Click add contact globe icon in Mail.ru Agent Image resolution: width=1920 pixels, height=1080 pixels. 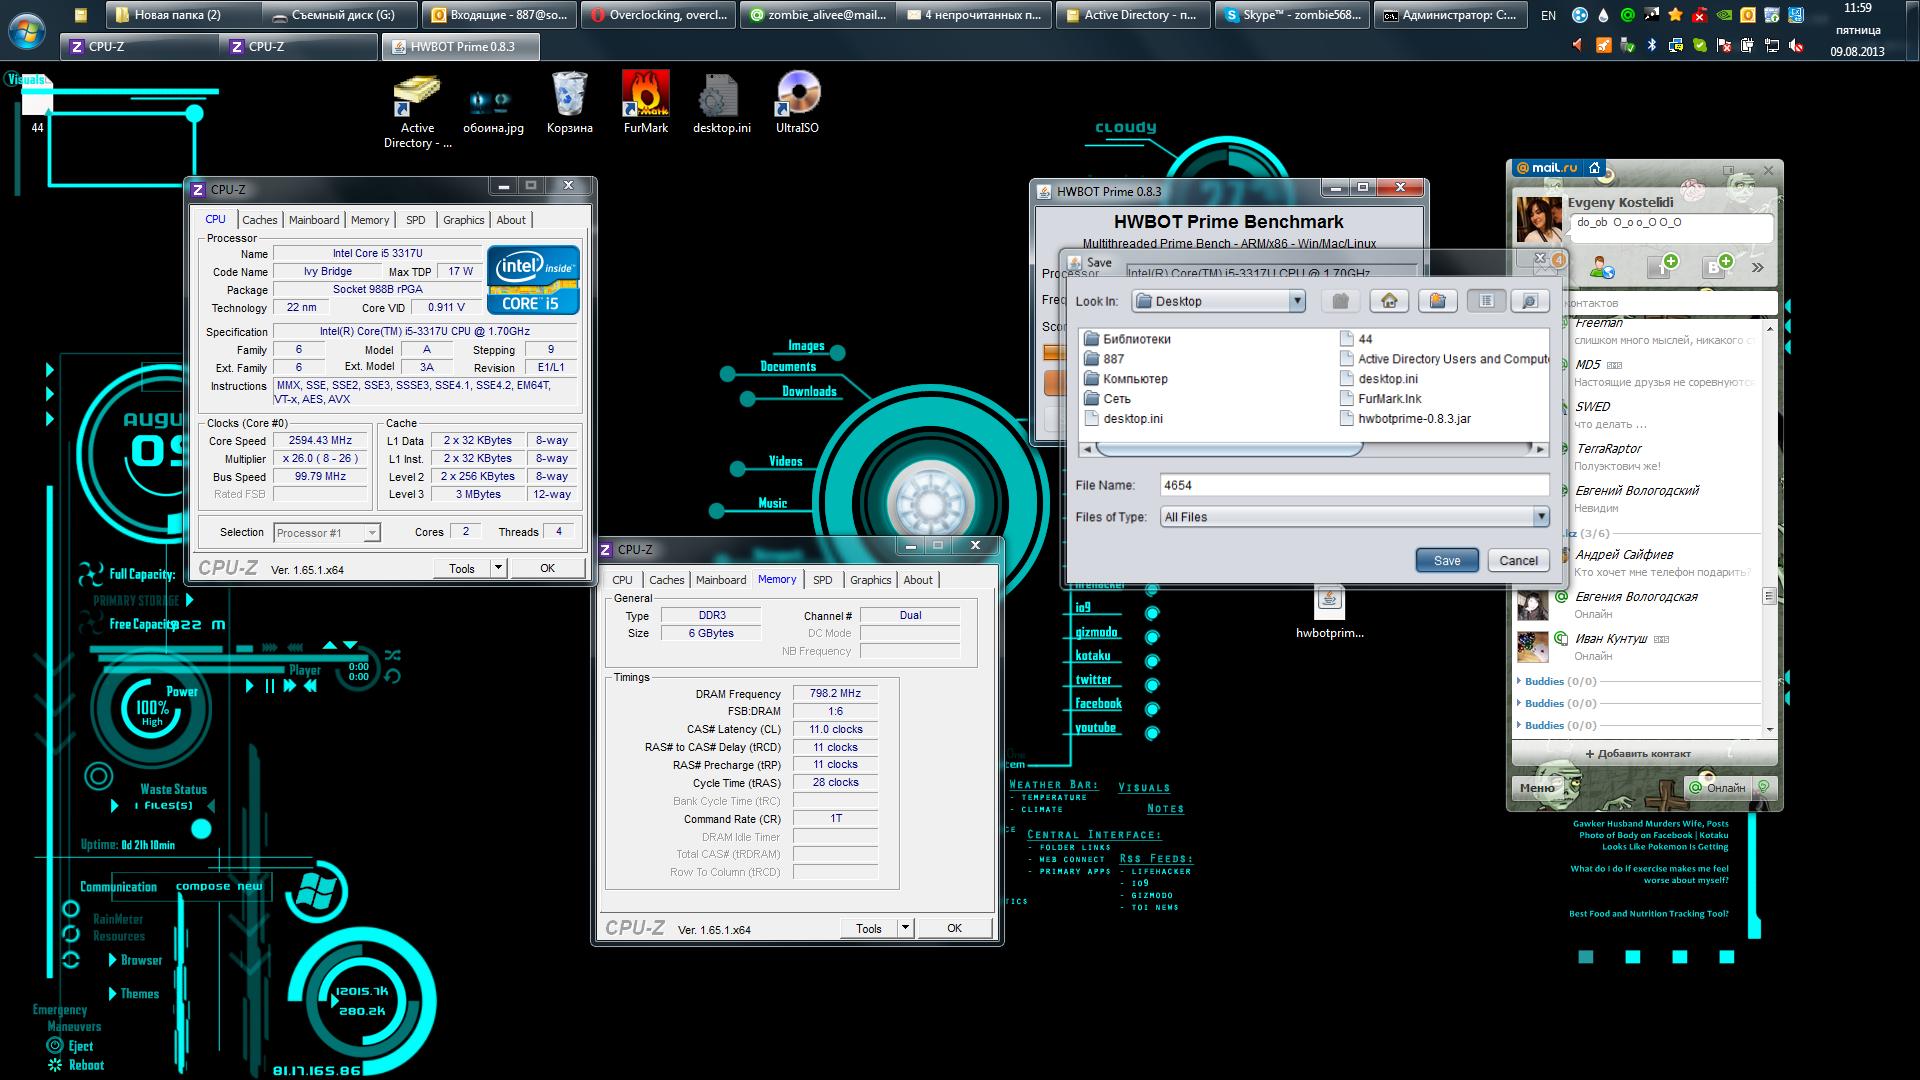[1601, 267]
